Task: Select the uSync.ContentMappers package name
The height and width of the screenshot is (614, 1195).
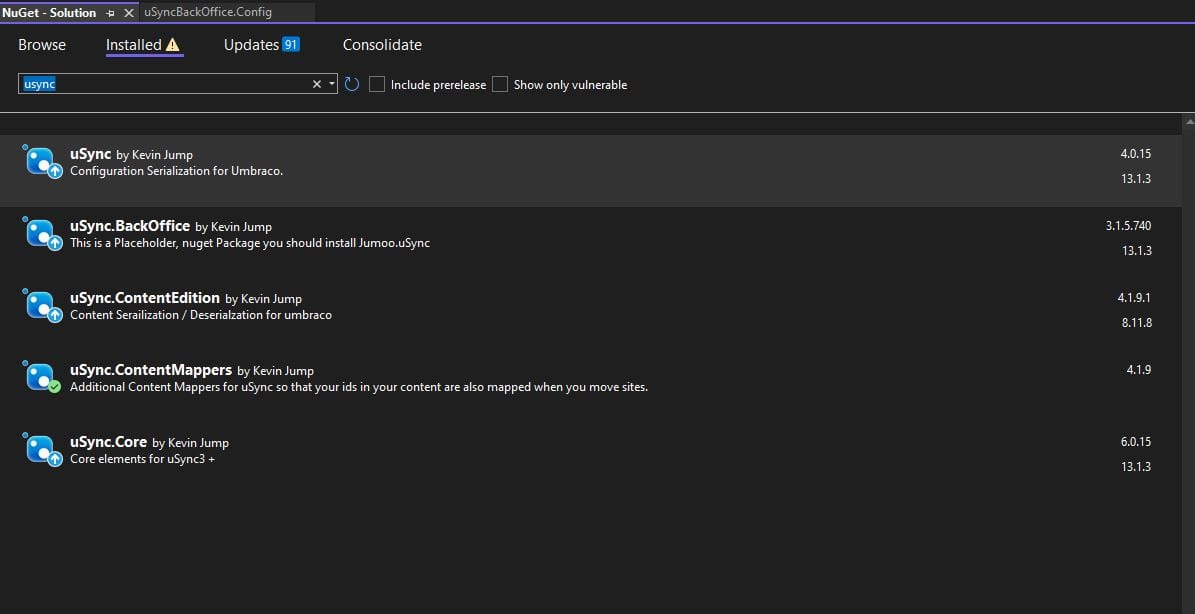Action: coord(151,369)
